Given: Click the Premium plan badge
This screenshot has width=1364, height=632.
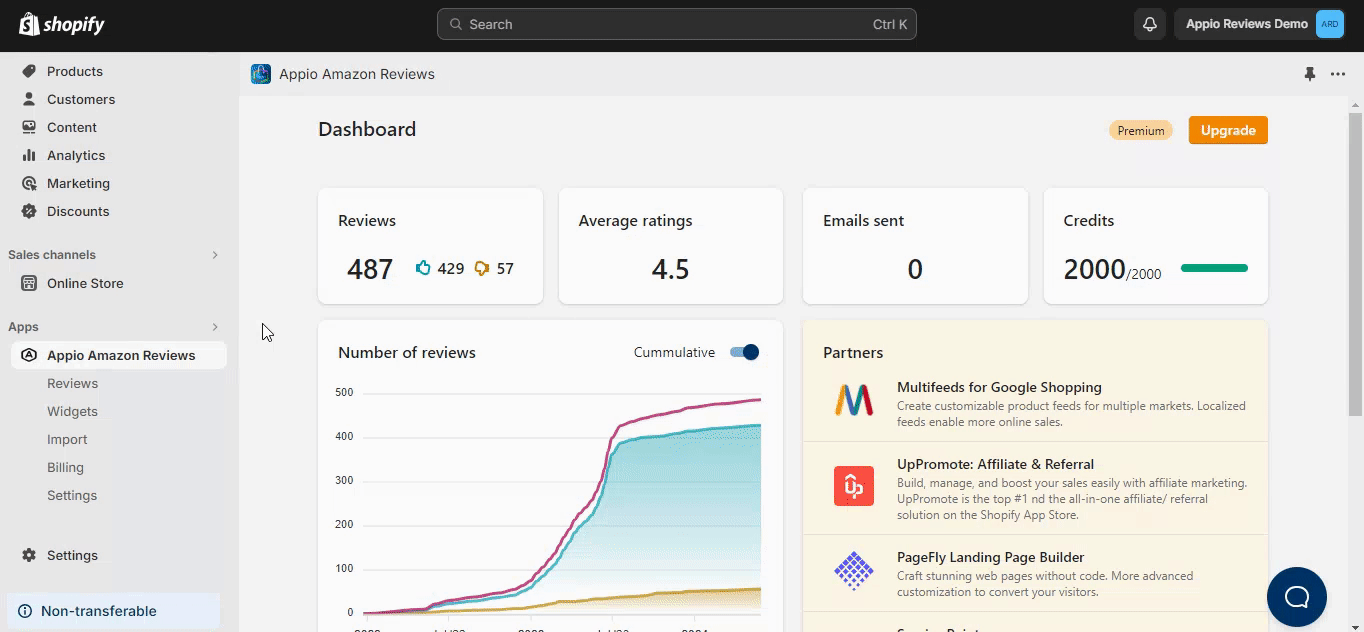Looking at the screenshot, I should (x=1141, y=130).
